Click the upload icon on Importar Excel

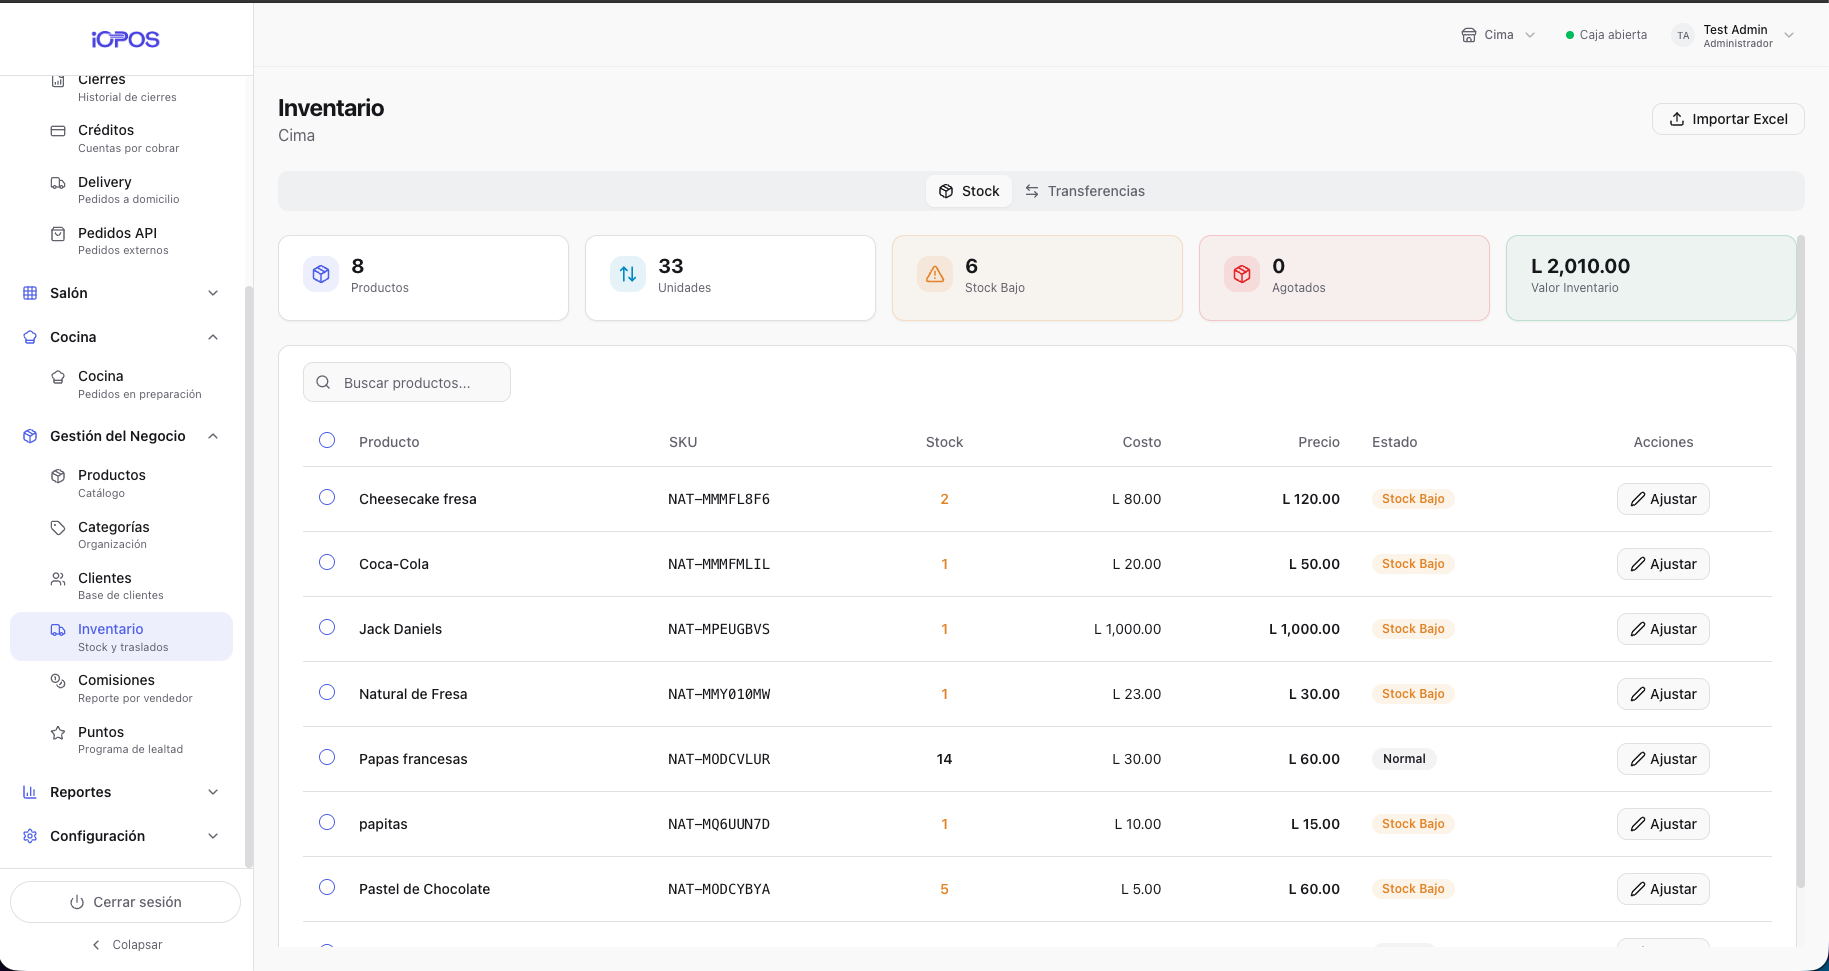click(x=1677, y=119)
